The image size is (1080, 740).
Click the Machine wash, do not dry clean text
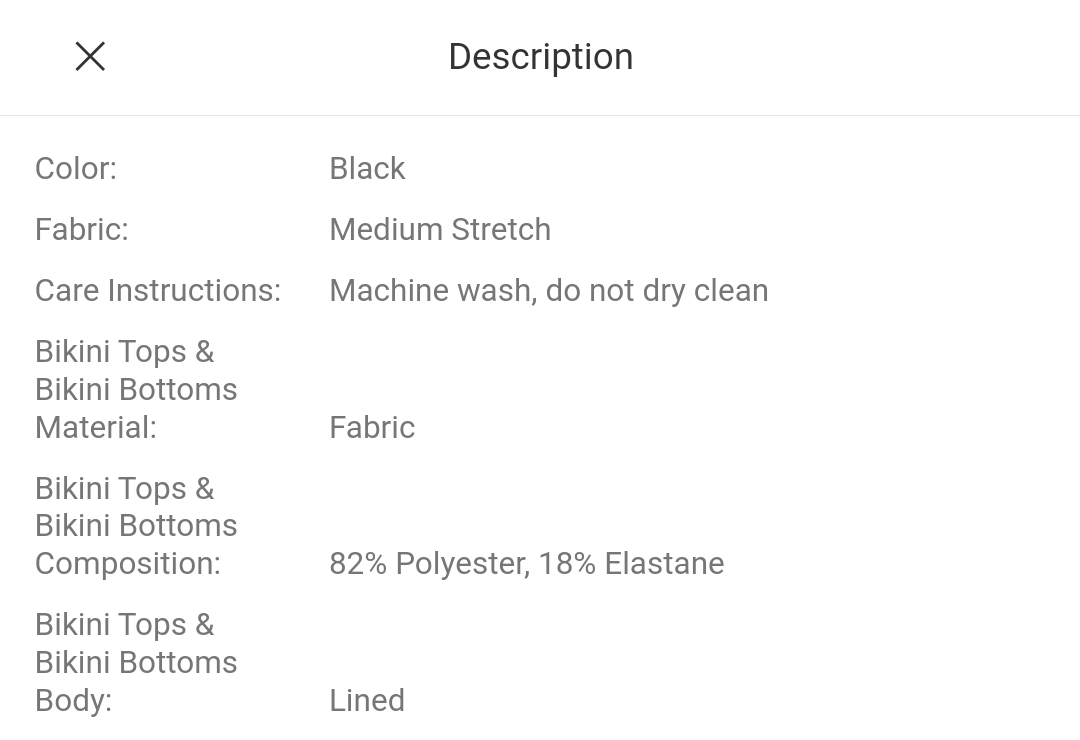[549, 291]
